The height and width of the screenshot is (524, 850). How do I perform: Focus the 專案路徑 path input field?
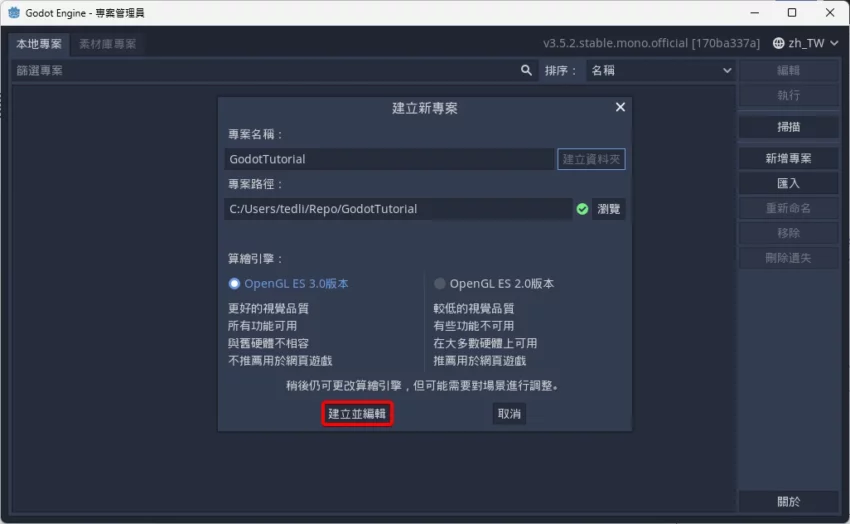(x=398, y=209)
